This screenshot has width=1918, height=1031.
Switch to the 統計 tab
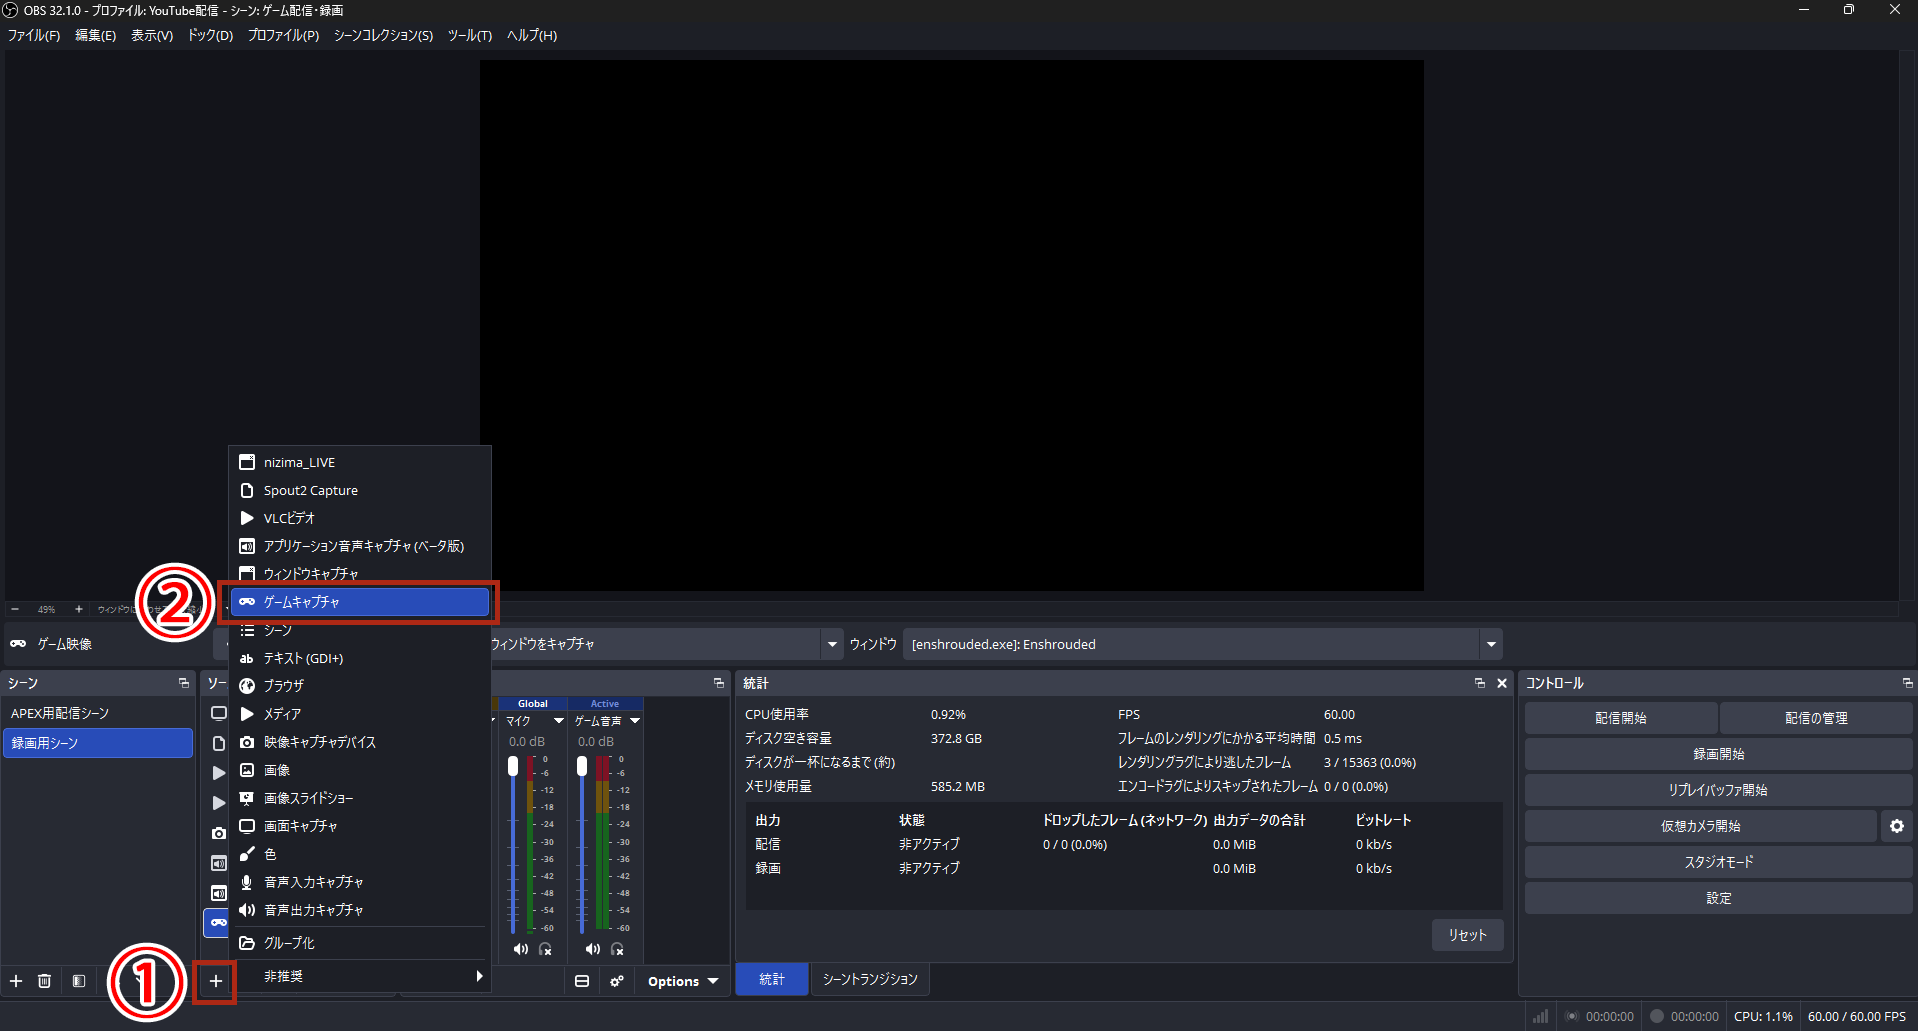pyautogui.click(x=772, y=980)
